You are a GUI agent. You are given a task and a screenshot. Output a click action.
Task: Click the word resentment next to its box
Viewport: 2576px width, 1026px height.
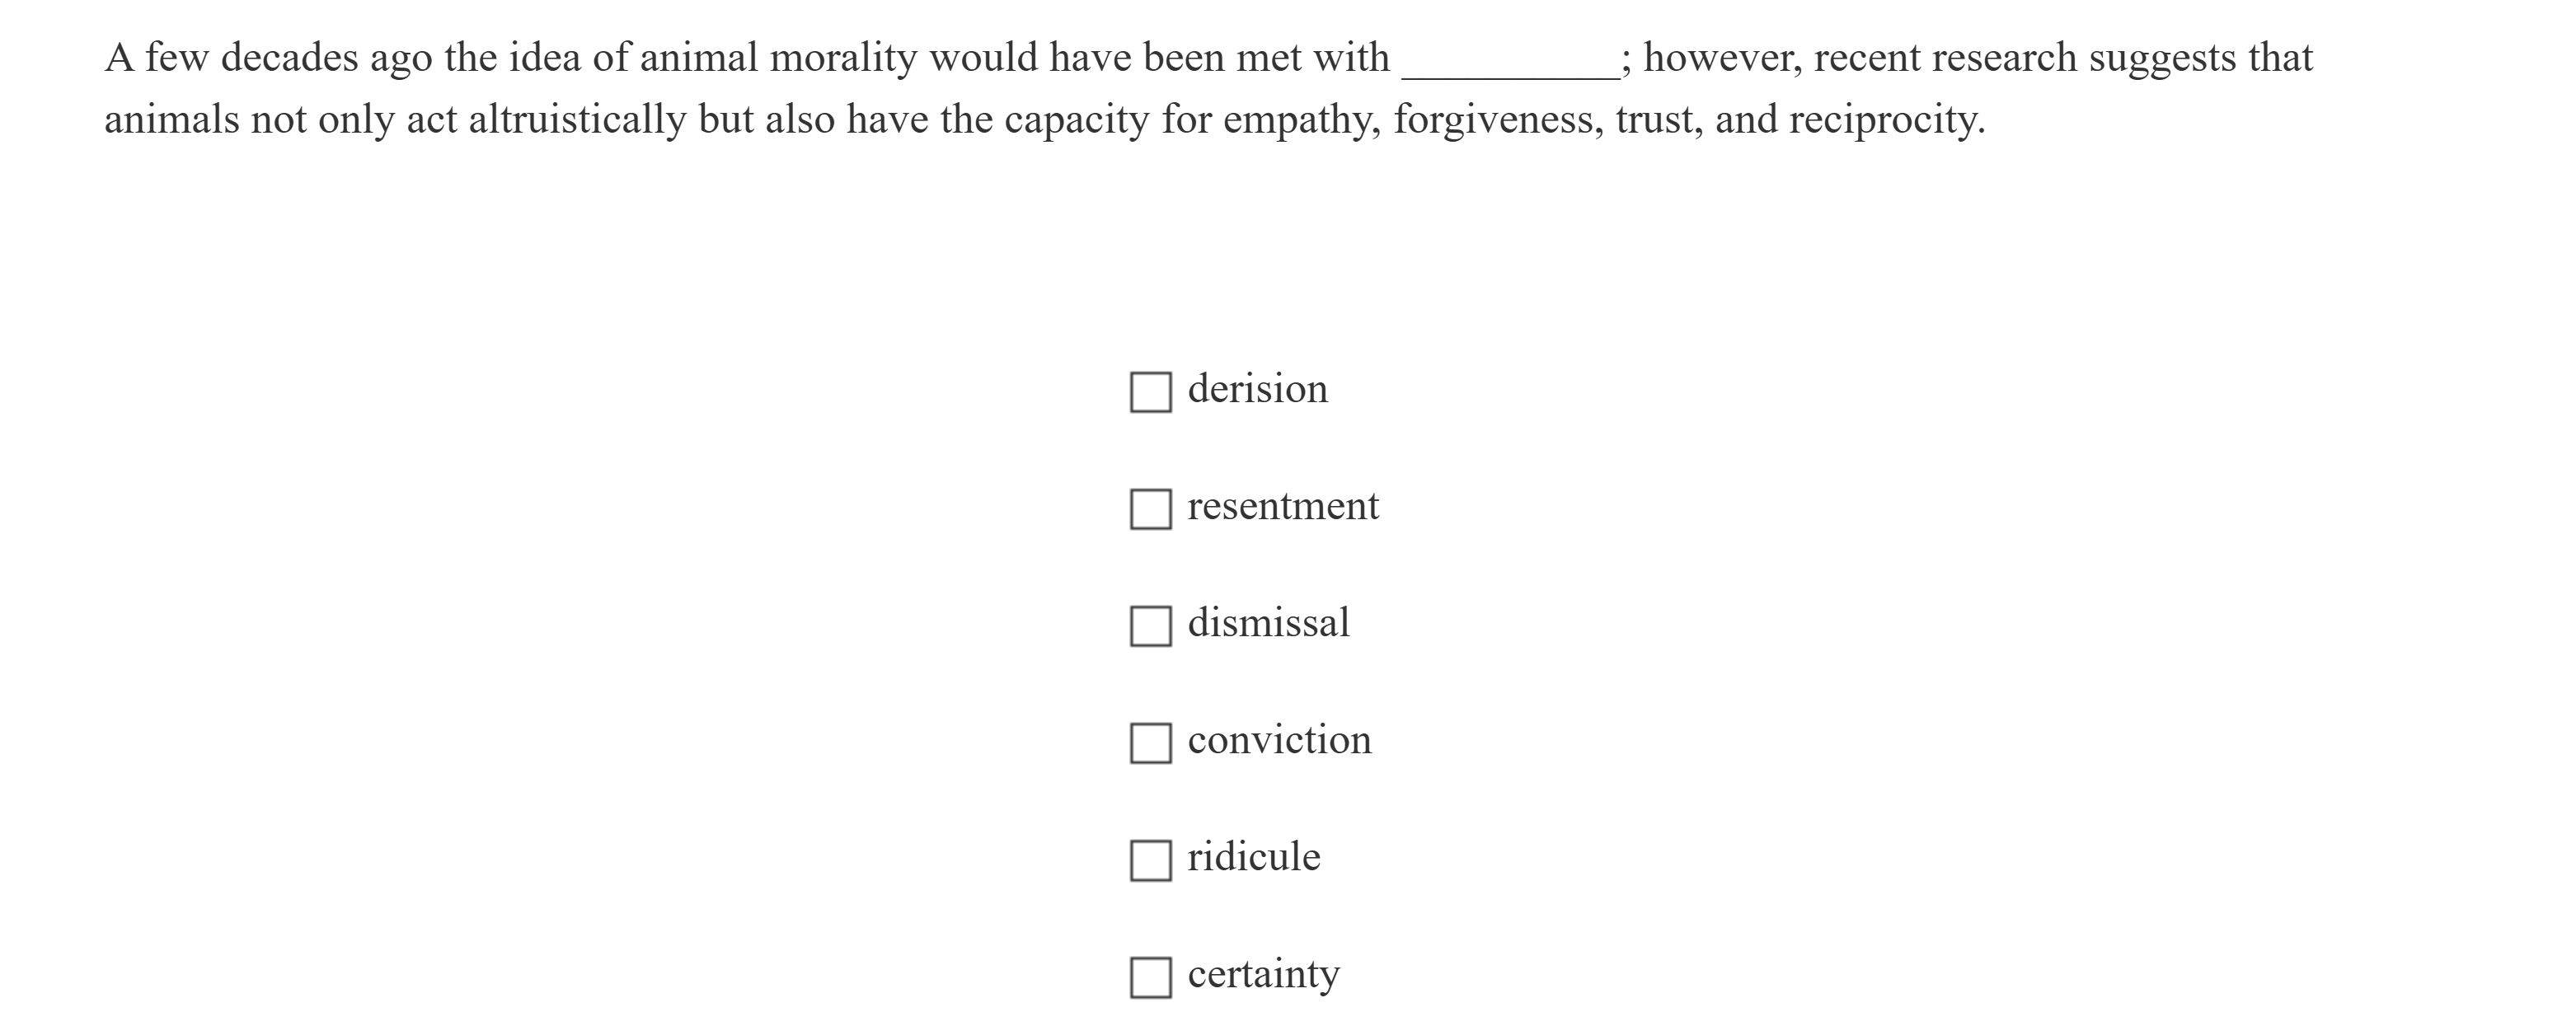[1283, 506]
